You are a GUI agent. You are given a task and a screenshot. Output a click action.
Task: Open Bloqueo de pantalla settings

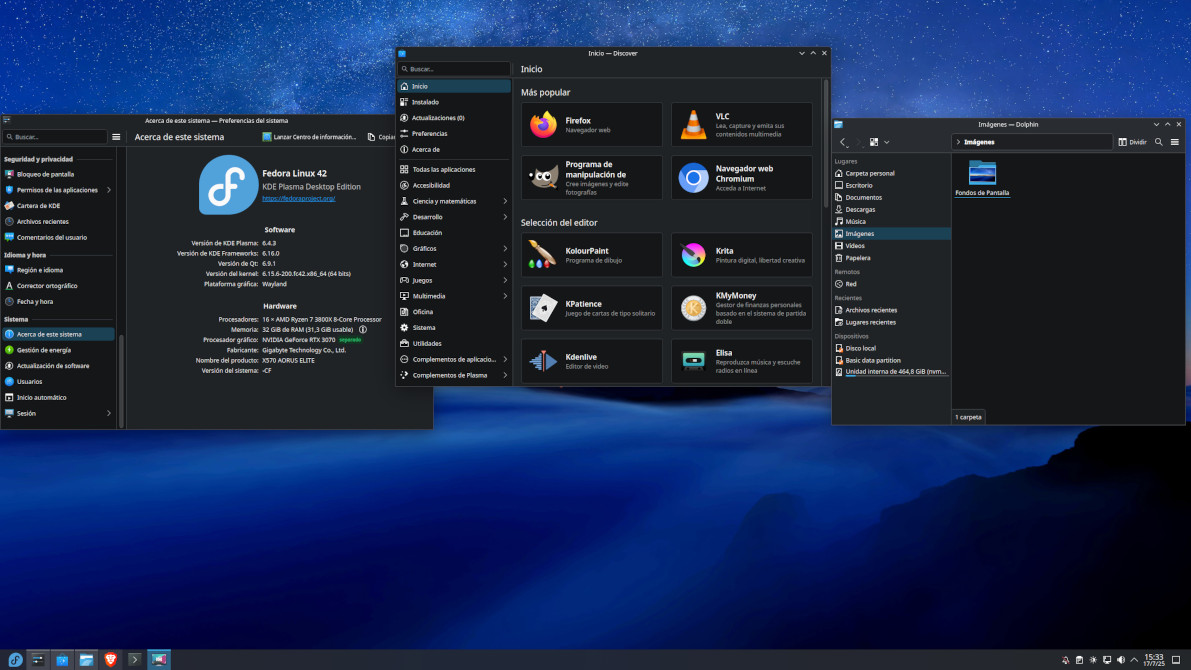(58, 174)
